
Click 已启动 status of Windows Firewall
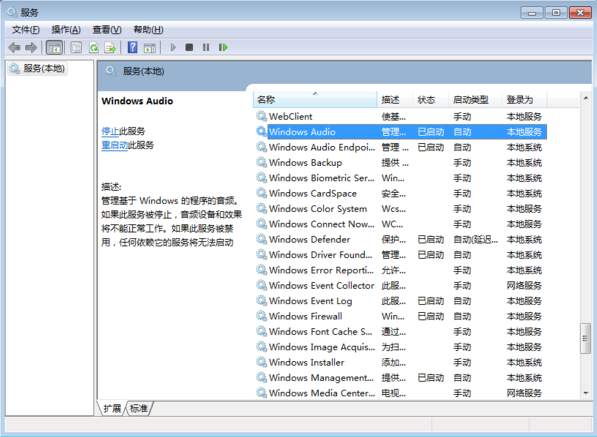pyautogui.click(x=431, y=316)
